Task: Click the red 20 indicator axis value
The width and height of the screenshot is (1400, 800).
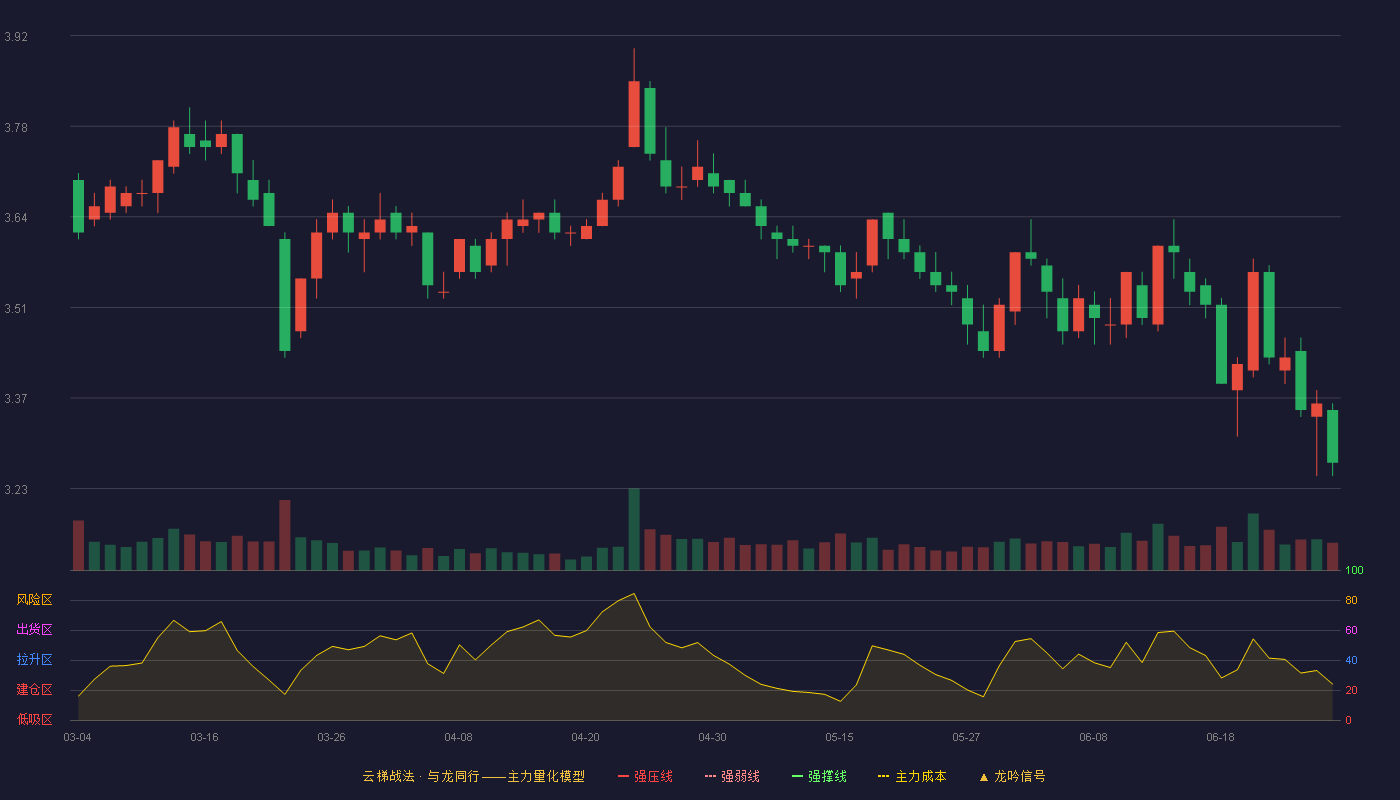Action: coord(1351,690)
